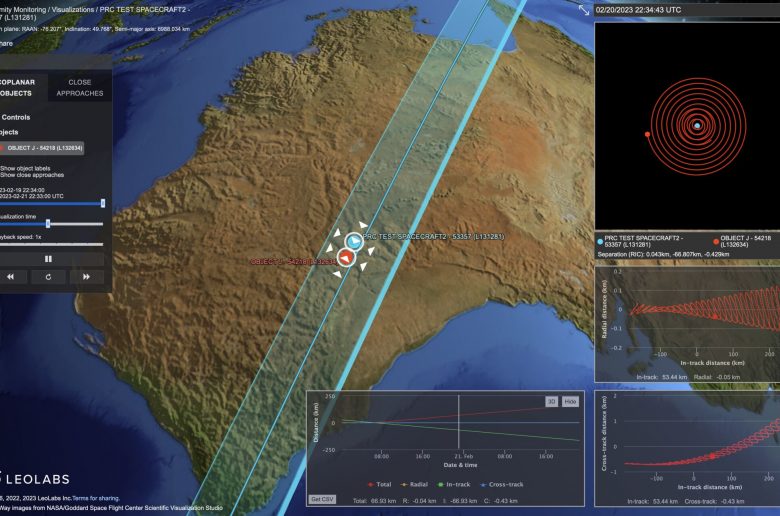
Task: Toggle Show close approaches checkbox
Action: (x=30, y=175)
